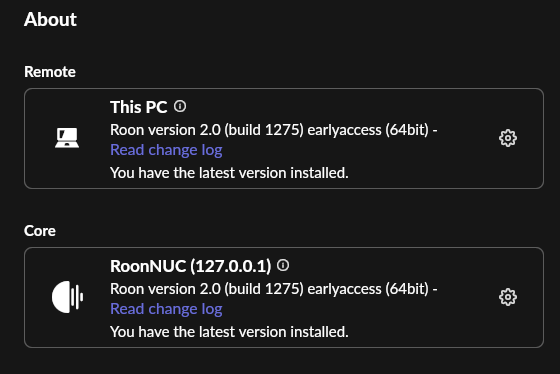
Task: Click the word earlyaccess in the Core card
Action: point(344,289)
